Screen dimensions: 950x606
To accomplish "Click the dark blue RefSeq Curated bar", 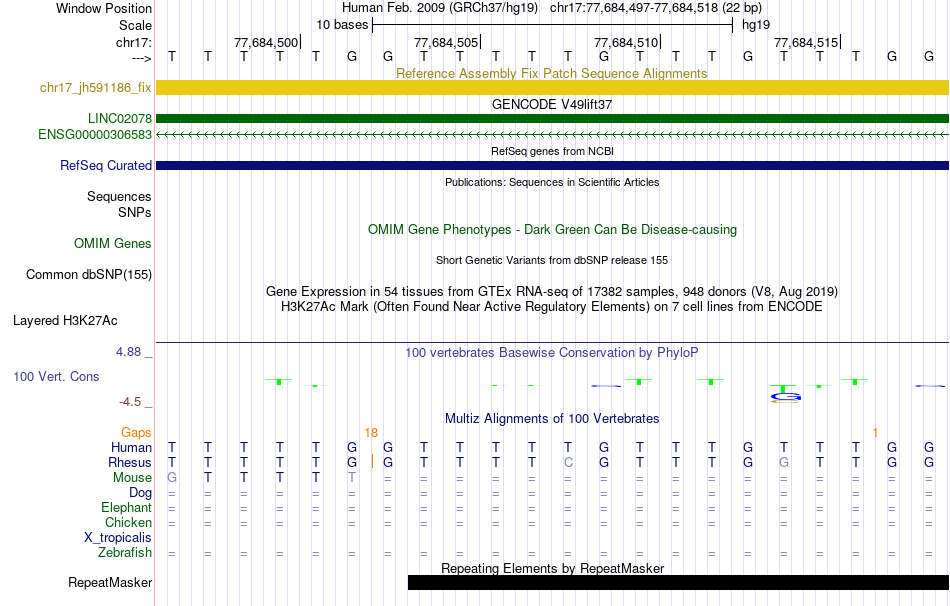I will click(552, 165).
